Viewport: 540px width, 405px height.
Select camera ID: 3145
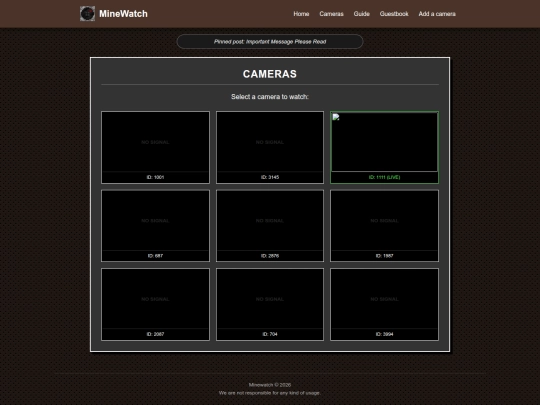tap(270, 147)
